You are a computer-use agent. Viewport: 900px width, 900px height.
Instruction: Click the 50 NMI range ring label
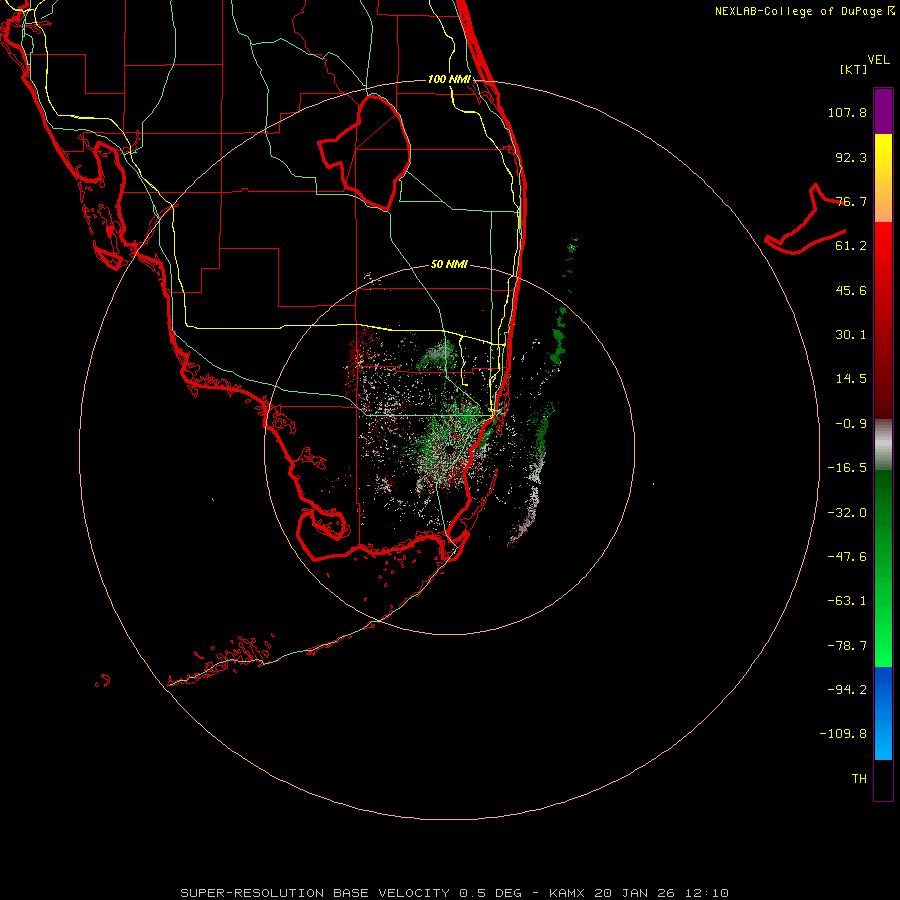[449, 265]
